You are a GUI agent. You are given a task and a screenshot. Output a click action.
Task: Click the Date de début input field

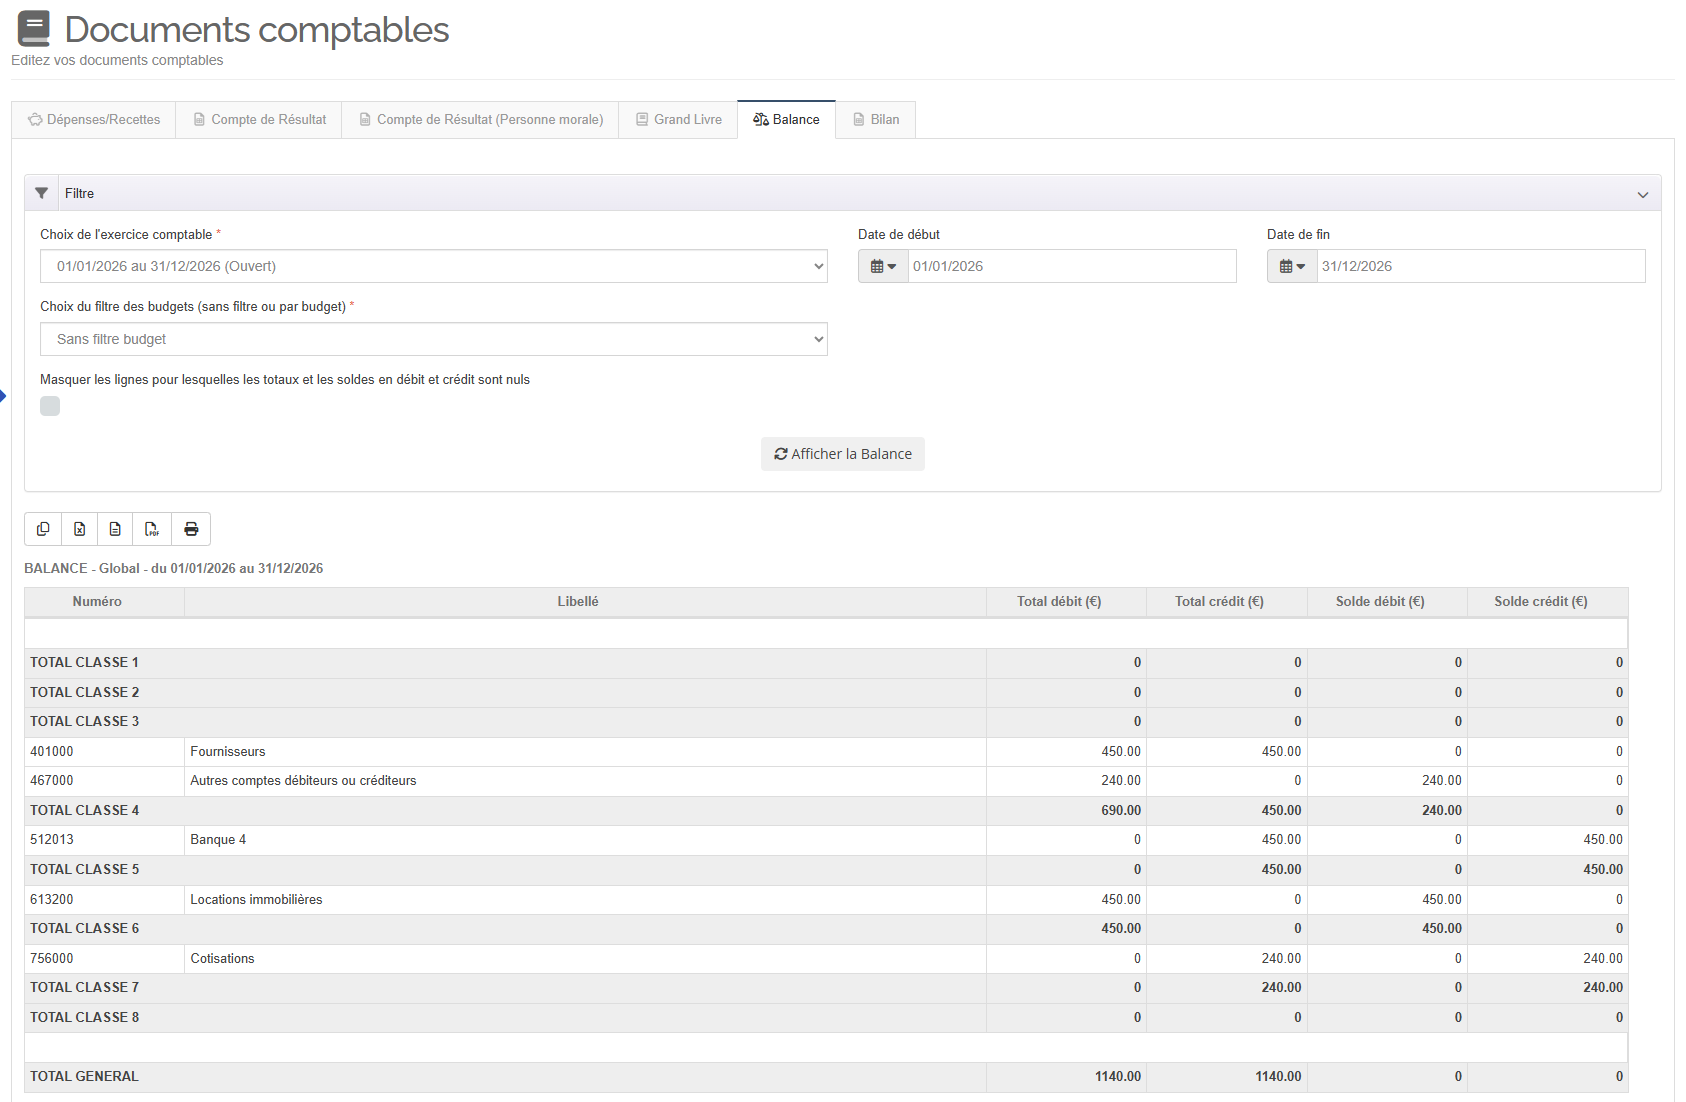(1071, 266)
